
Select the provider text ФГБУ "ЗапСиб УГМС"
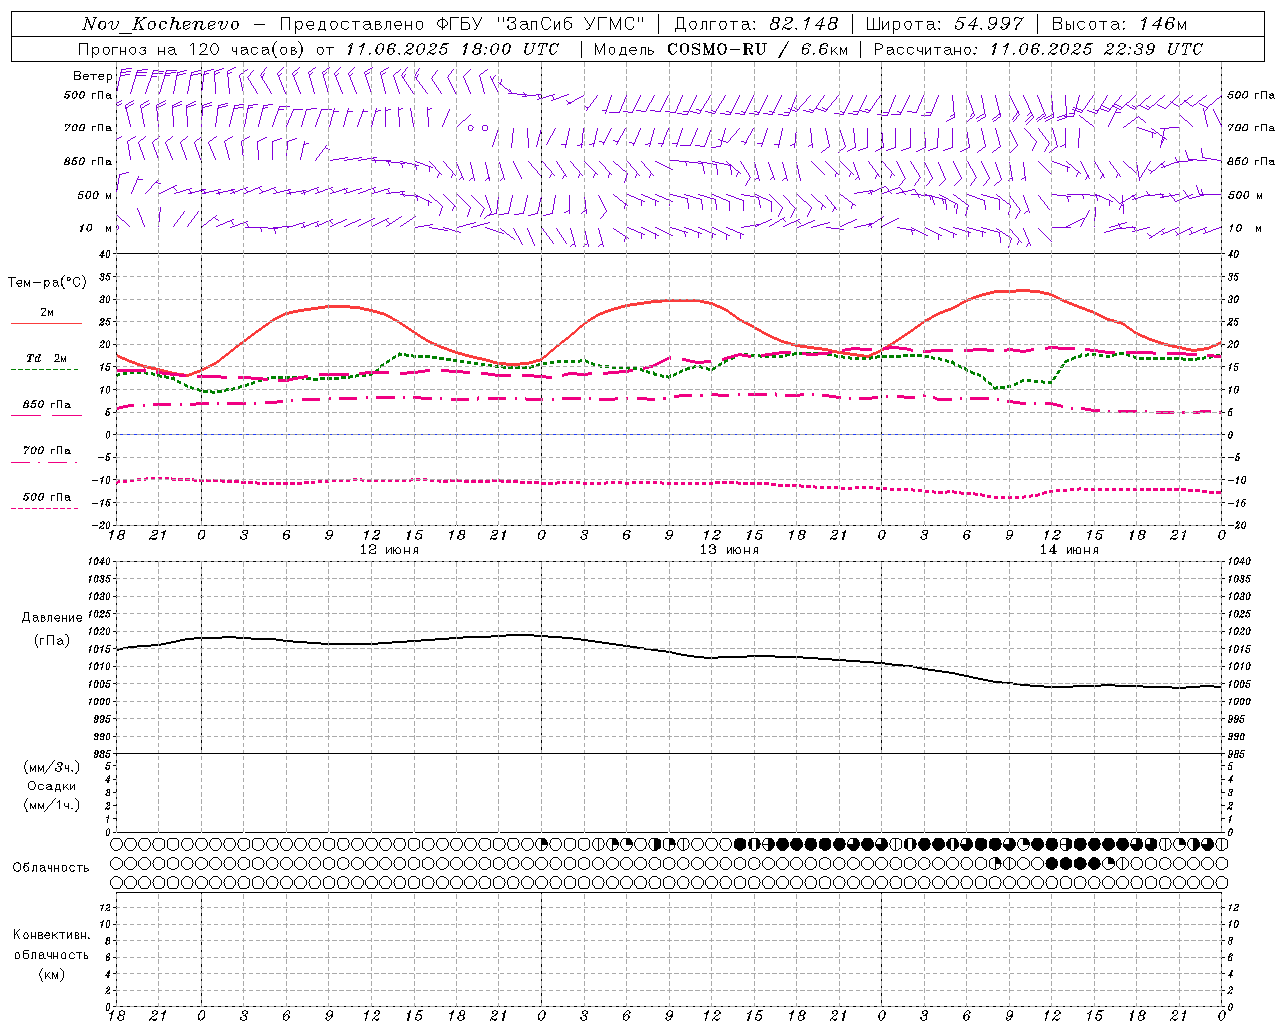[541, 24]
